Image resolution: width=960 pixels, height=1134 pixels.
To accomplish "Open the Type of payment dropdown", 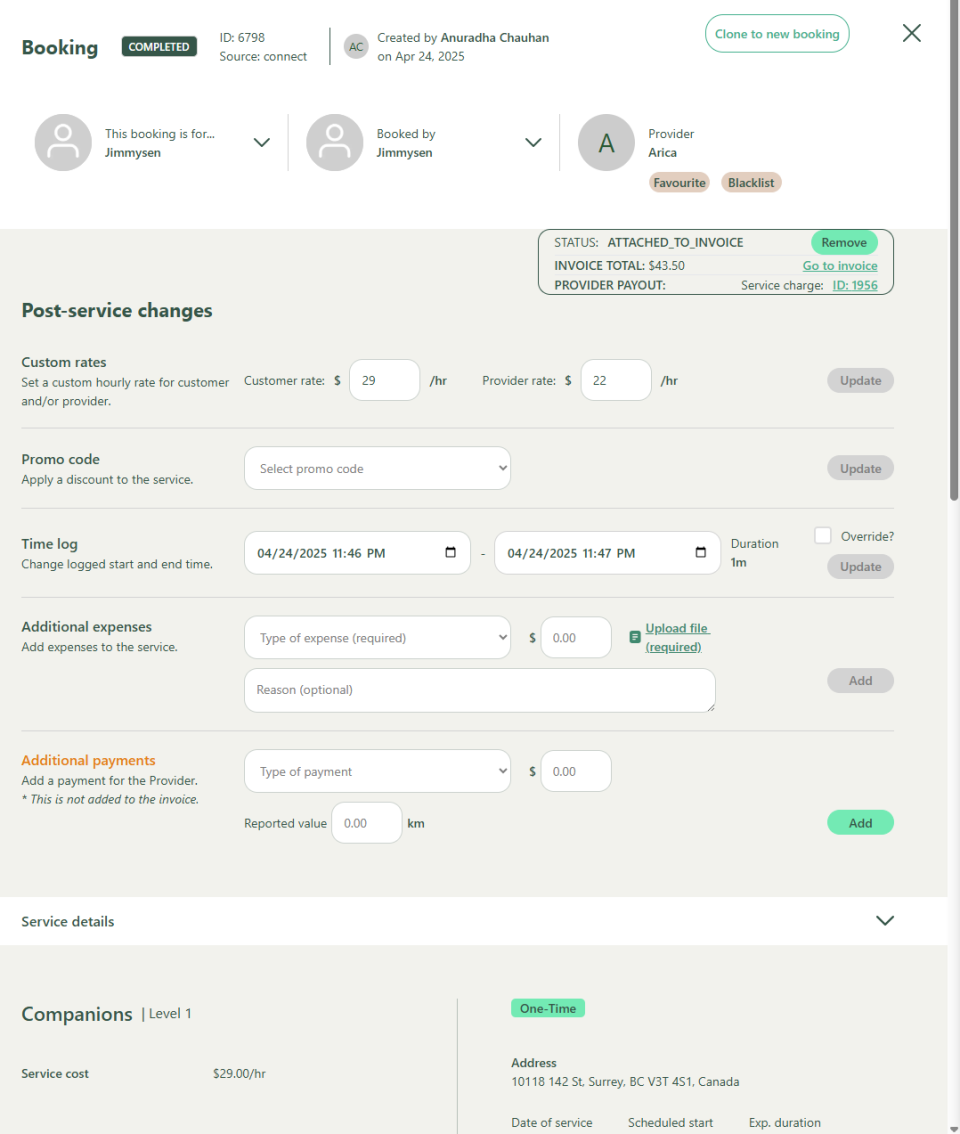I will click(x=377, y=772).
